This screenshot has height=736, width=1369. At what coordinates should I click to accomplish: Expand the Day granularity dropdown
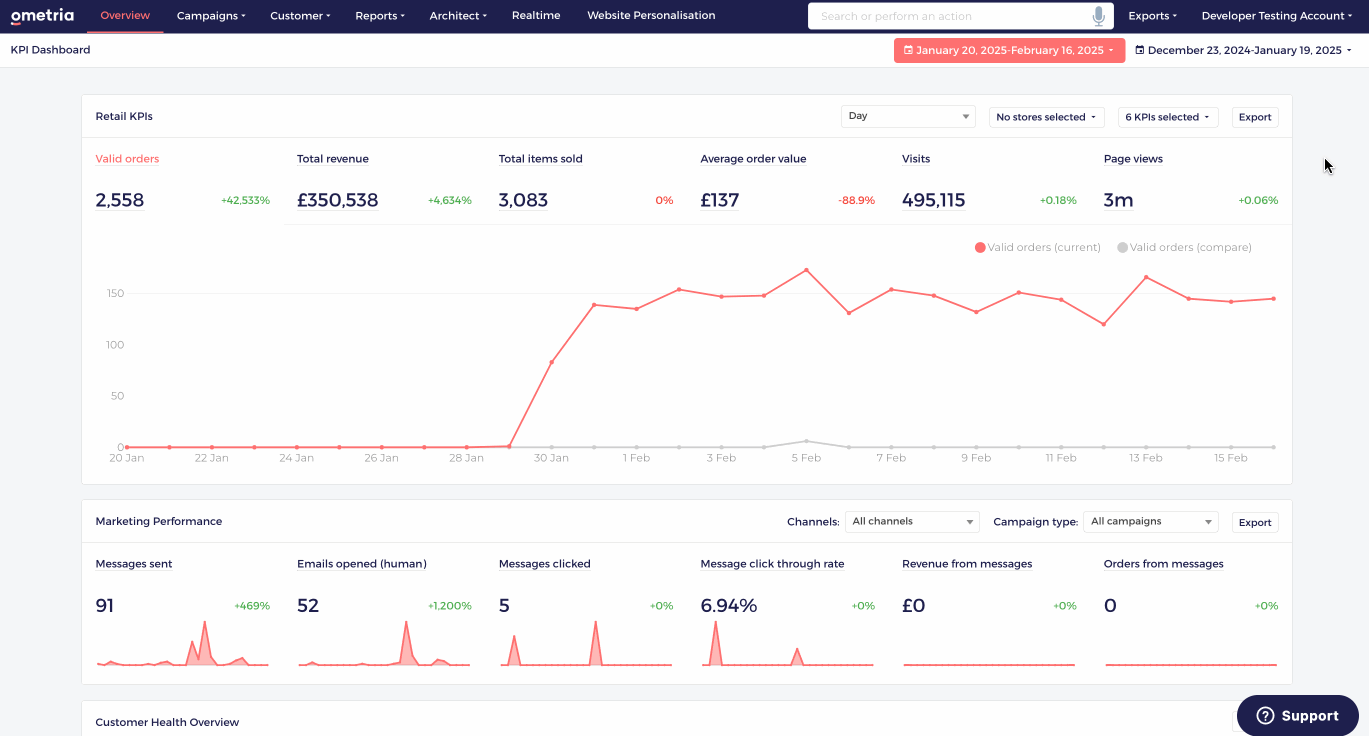(x=907, y=117)
